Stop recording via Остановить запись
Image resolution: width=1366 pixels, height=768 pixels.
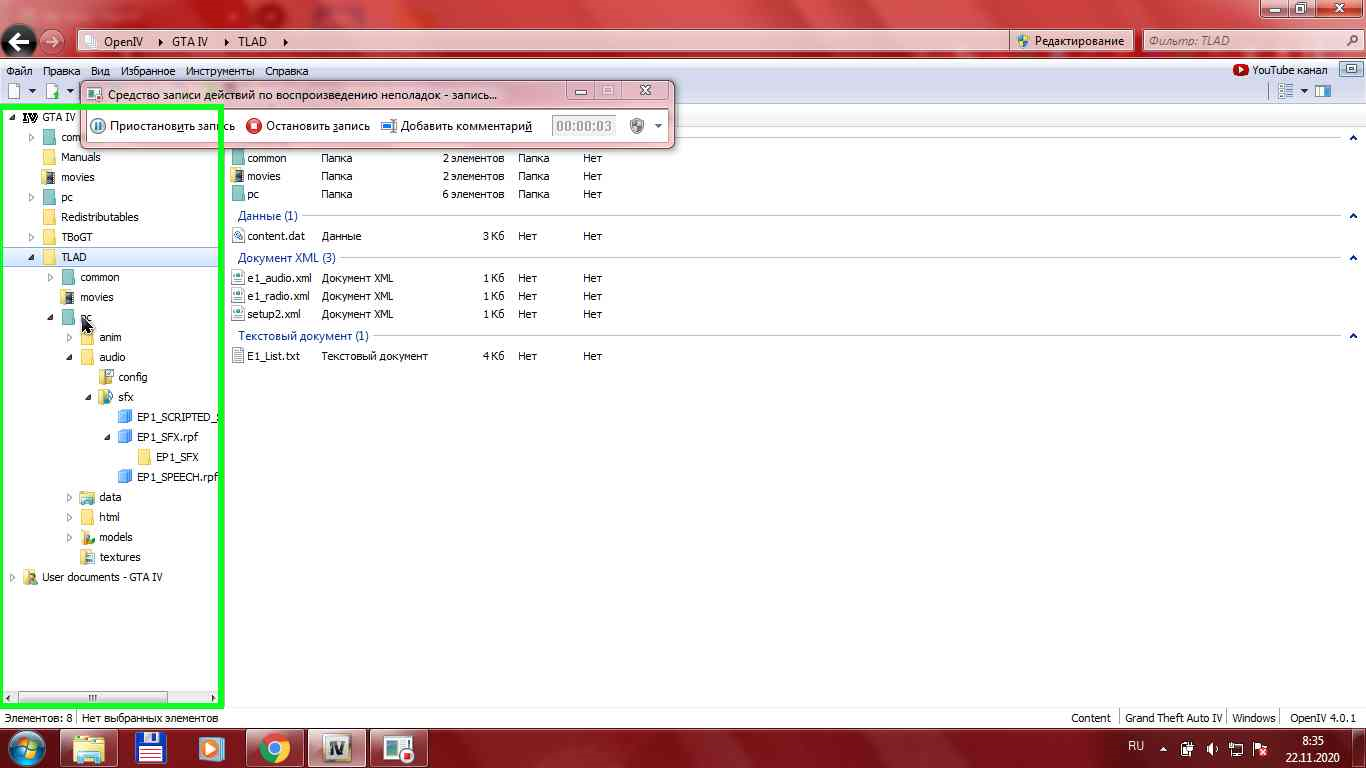click(308, 126)
